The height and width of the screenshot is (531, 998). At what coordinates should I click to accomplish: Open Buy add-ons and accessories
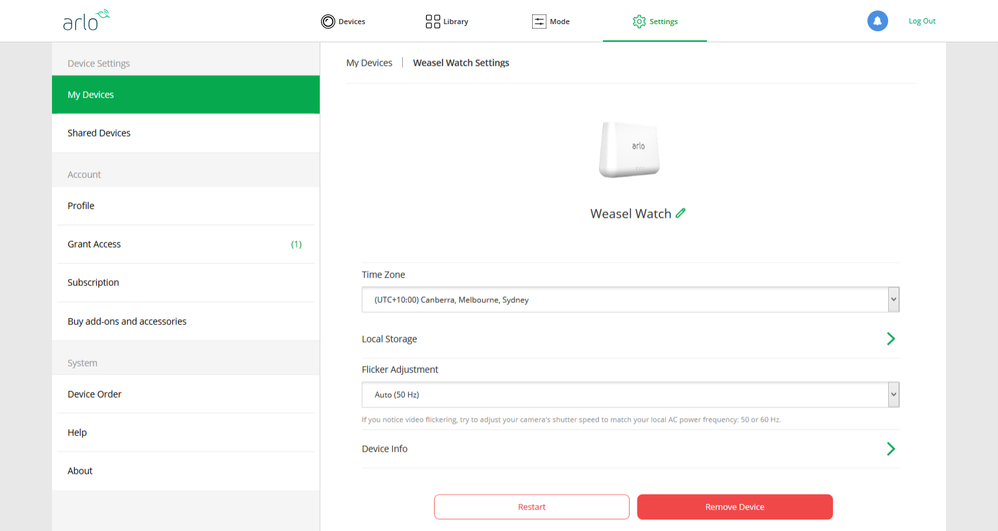pyautogui.click(x=186, y=321)
